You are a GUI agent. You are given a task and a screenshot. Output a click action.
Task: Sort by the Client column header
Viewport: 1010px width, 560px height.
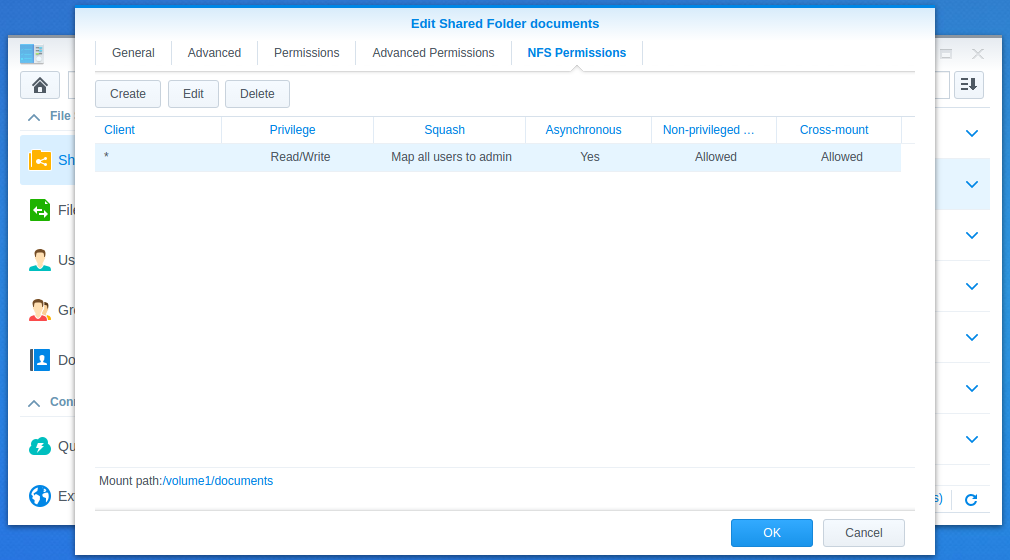(x=158, y=130)
